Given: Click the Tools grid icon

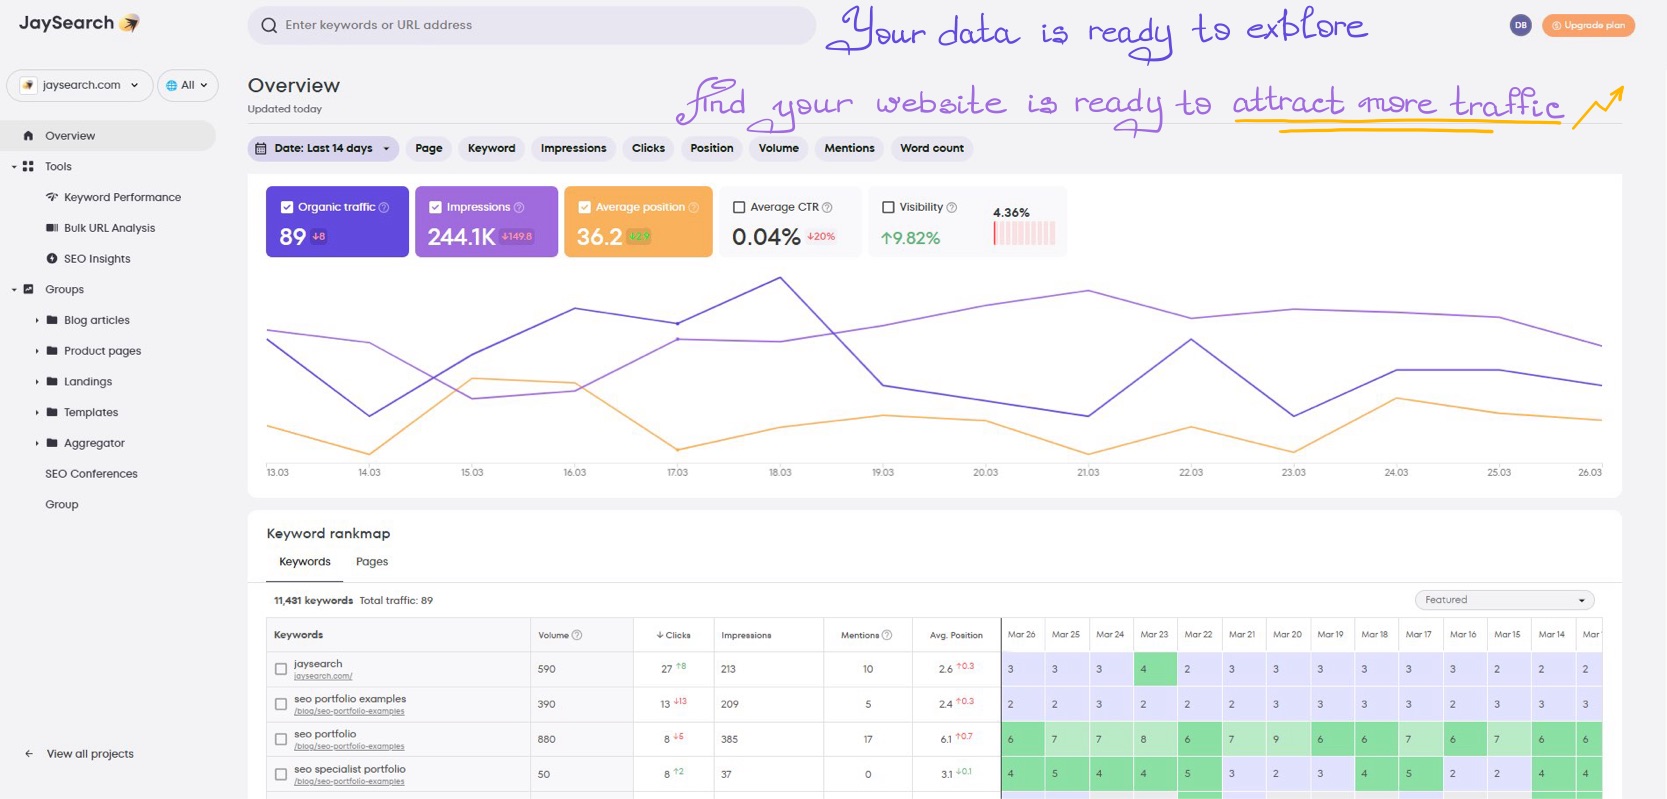Looking at the screenshot, I should coord(28,167).
